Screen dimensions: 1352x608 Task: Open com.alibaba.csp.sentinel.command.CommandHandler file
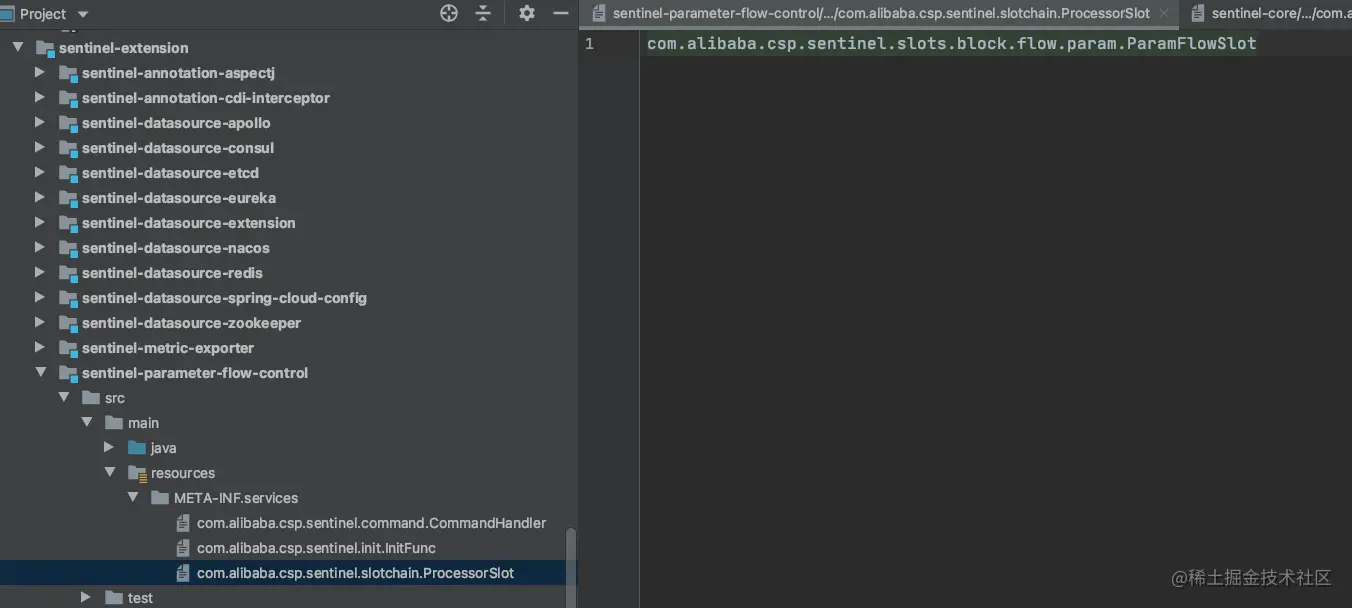(x=372, y=523)
